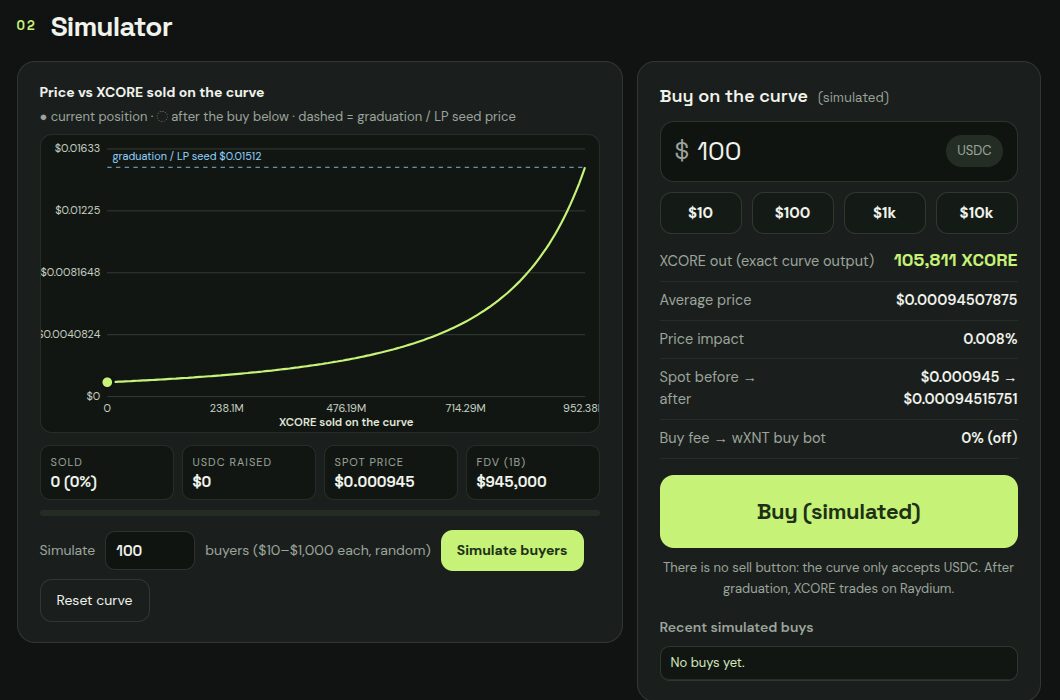1060x700 pixels.
Task: Click the $0.01225 y-axis label
Action: pyautogui.click(x=78, y=210)
